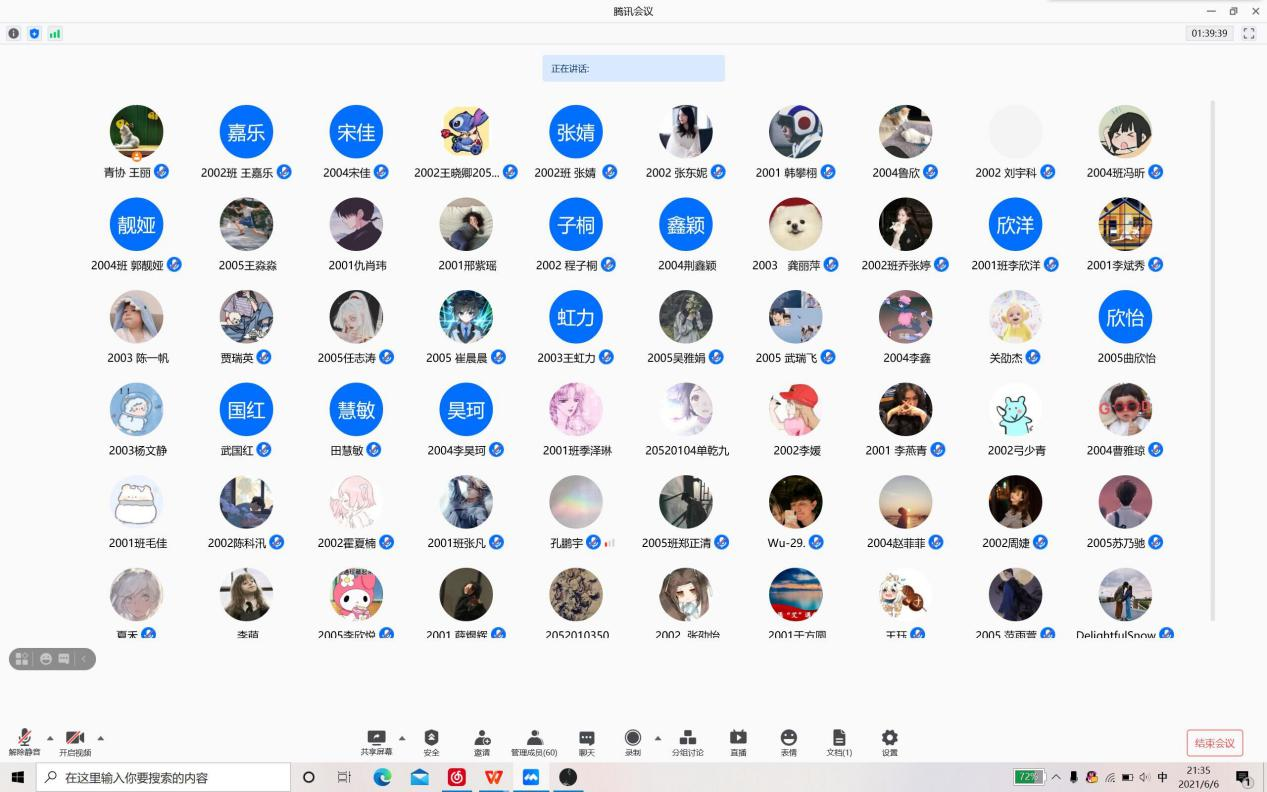This screenshot has width=1267, height=792.
Task: Click the 邀请 (Invite) icon
Action: tap(482, 742)
